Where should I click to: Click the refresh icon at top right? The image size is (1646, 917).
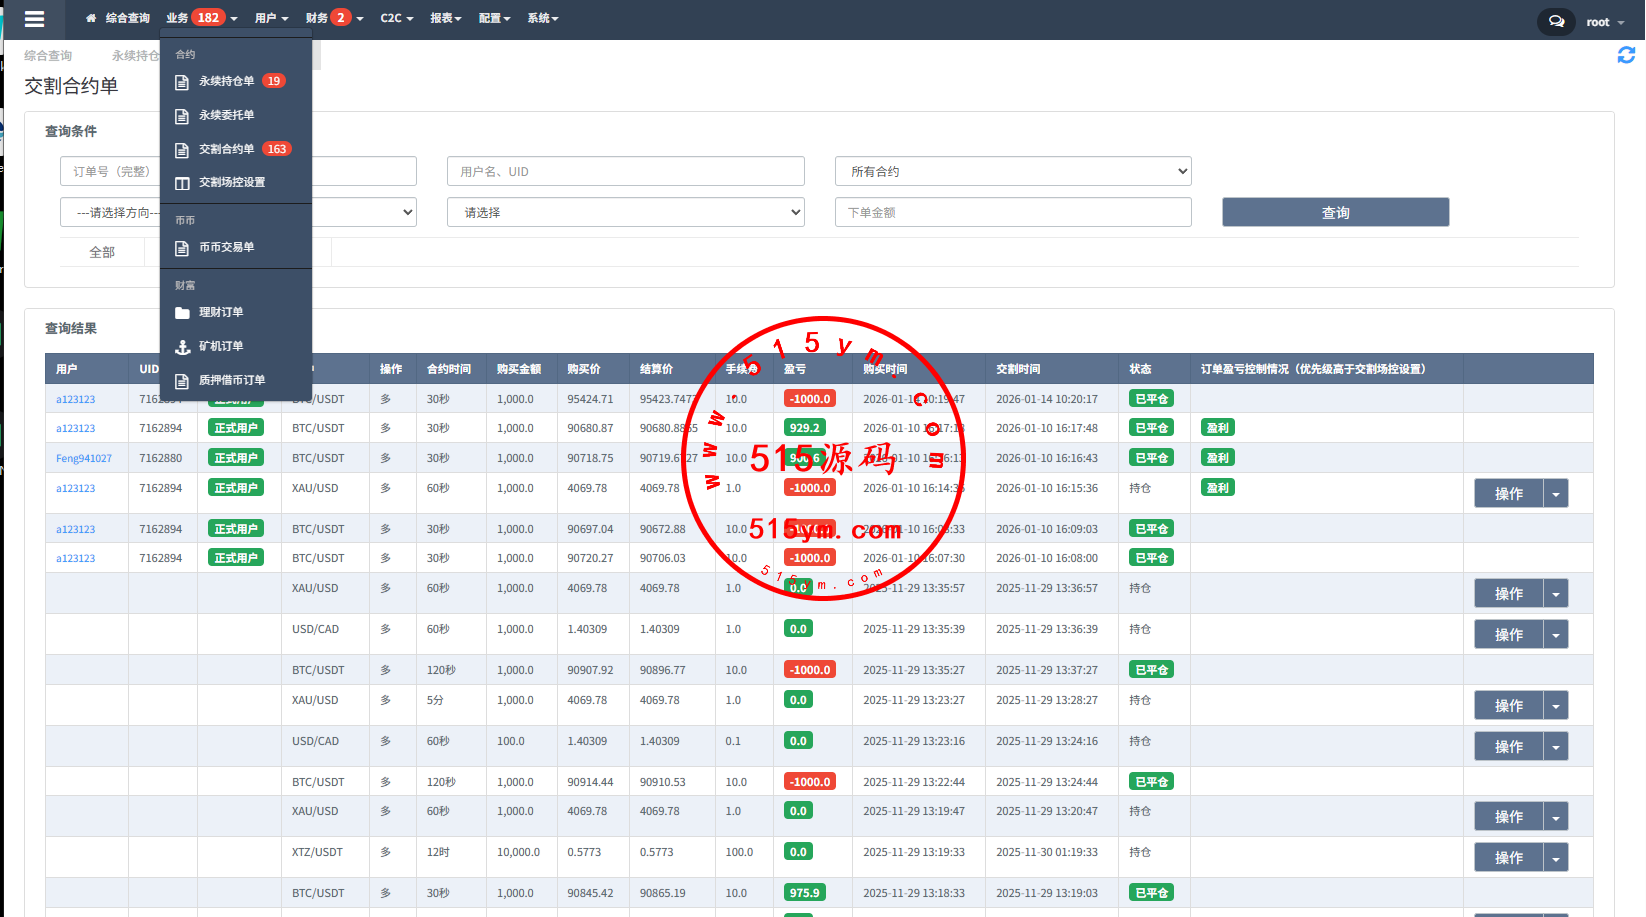pyautogui.click(x=1626, y=56)
